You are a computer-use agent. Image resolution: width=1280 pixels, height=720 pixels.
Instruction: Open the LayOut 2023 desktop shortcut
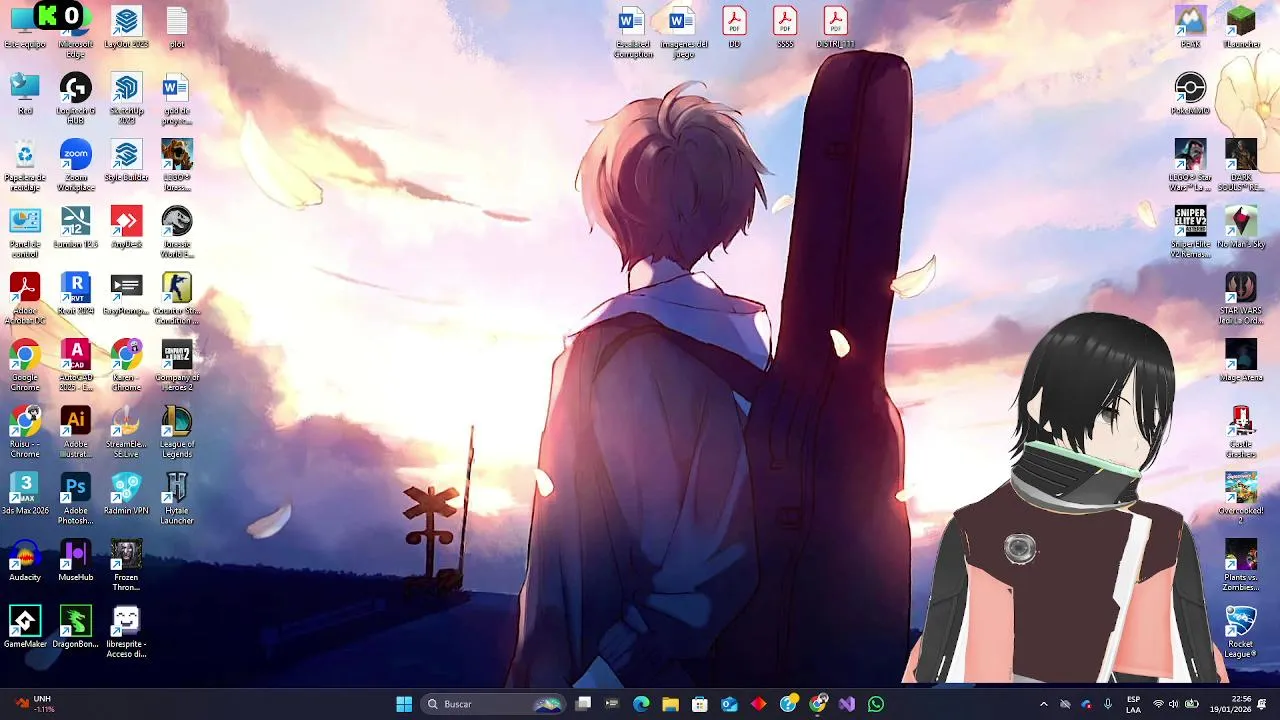click(x=126, y=28)
